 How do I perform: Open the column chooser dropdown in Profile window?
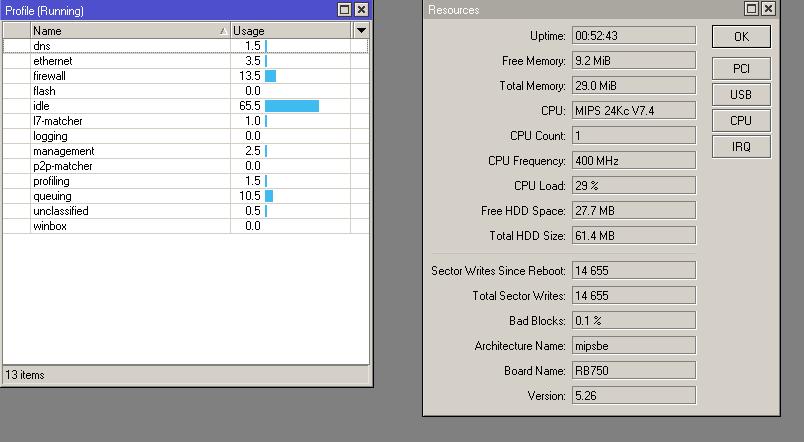[x=361, y=30]
